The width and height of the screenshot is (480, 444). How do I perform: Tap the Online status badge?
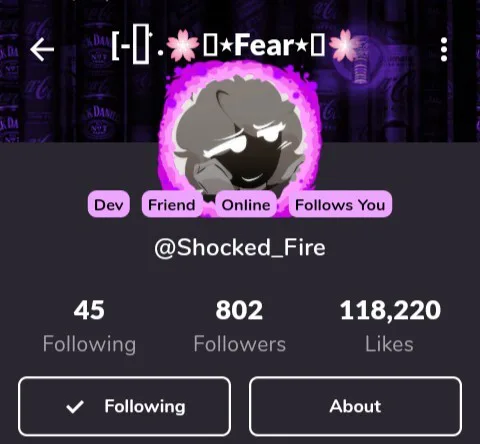[x=246, y=204]
